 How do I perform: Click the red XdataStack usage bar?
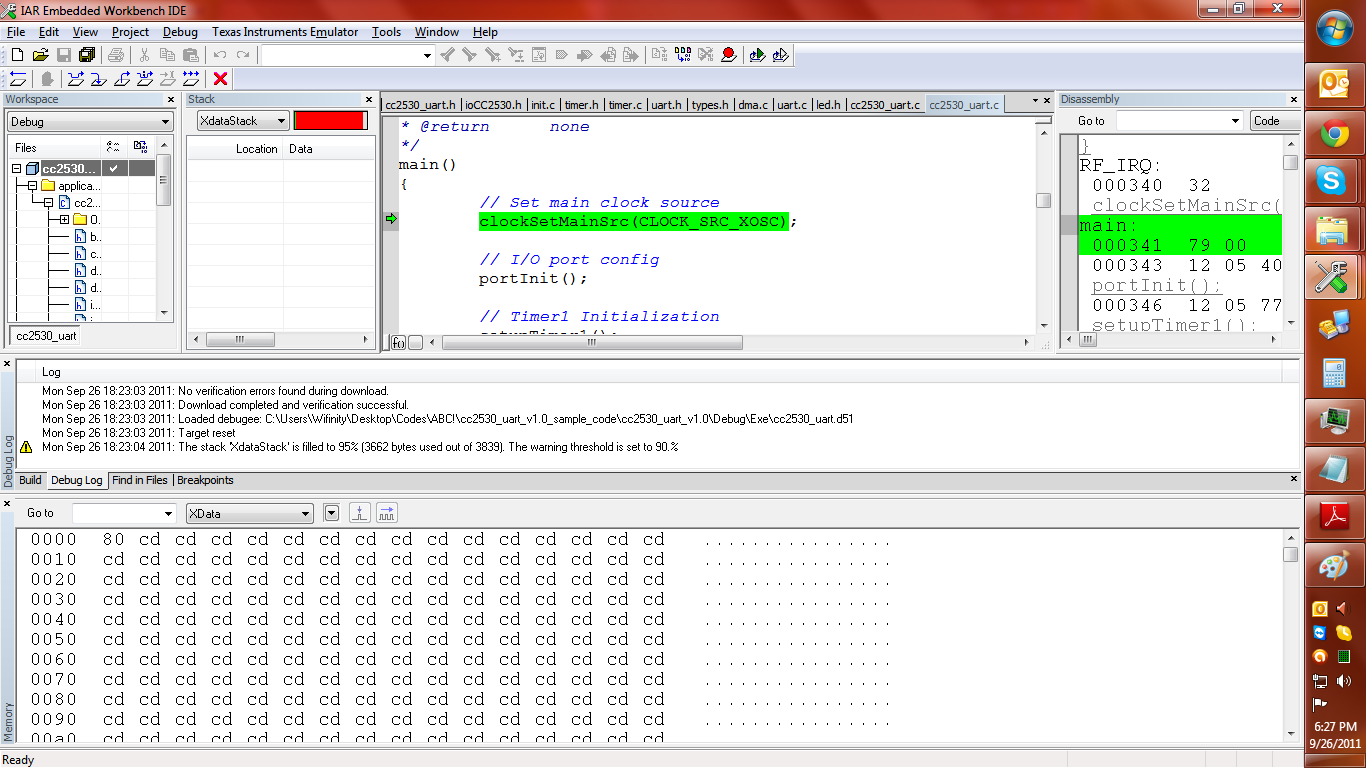point(330,121)
